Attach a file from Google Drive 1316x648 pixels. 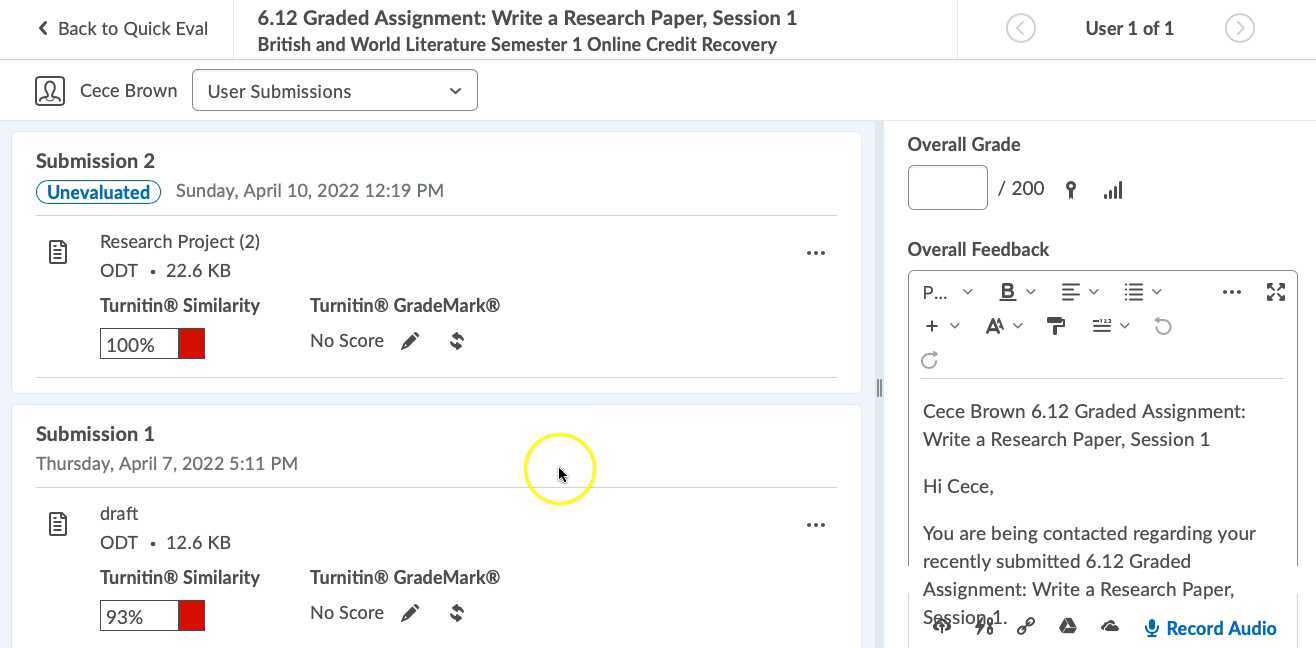[x=1068, y=627]
